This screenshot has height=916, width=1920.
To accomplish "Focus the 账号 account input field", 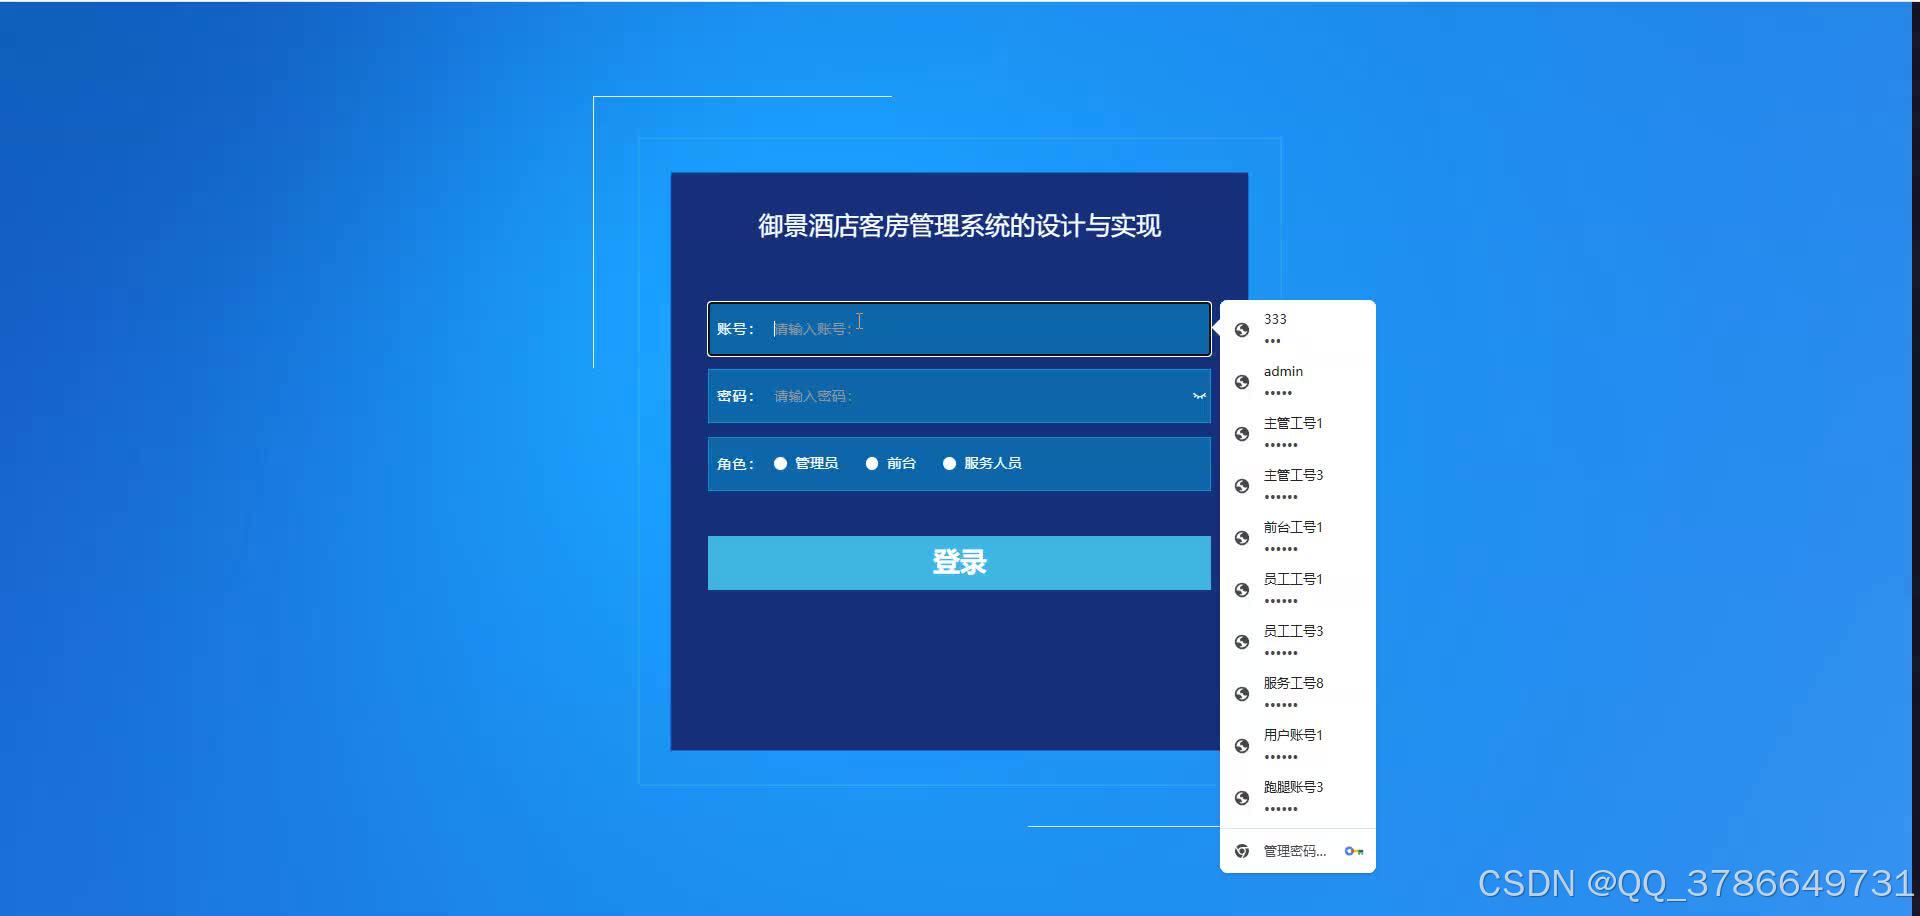I will tap(959, 329).
